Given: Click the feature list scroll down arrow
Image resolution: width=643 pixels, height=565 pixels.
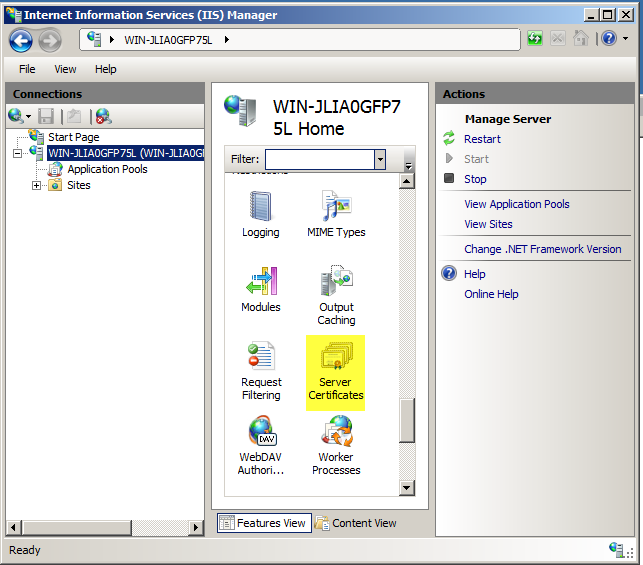Looking at the screenshot, I should (406, 488).
